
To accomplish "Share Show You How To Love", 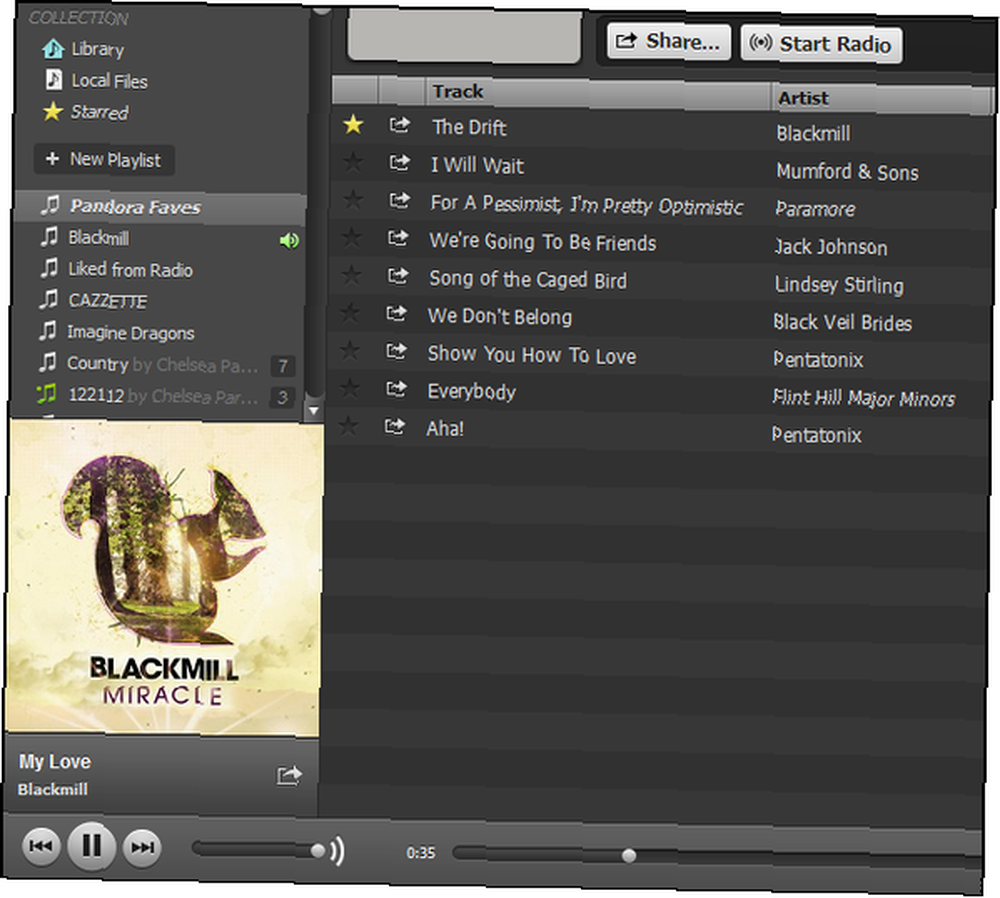I will (x=397, y=351).
